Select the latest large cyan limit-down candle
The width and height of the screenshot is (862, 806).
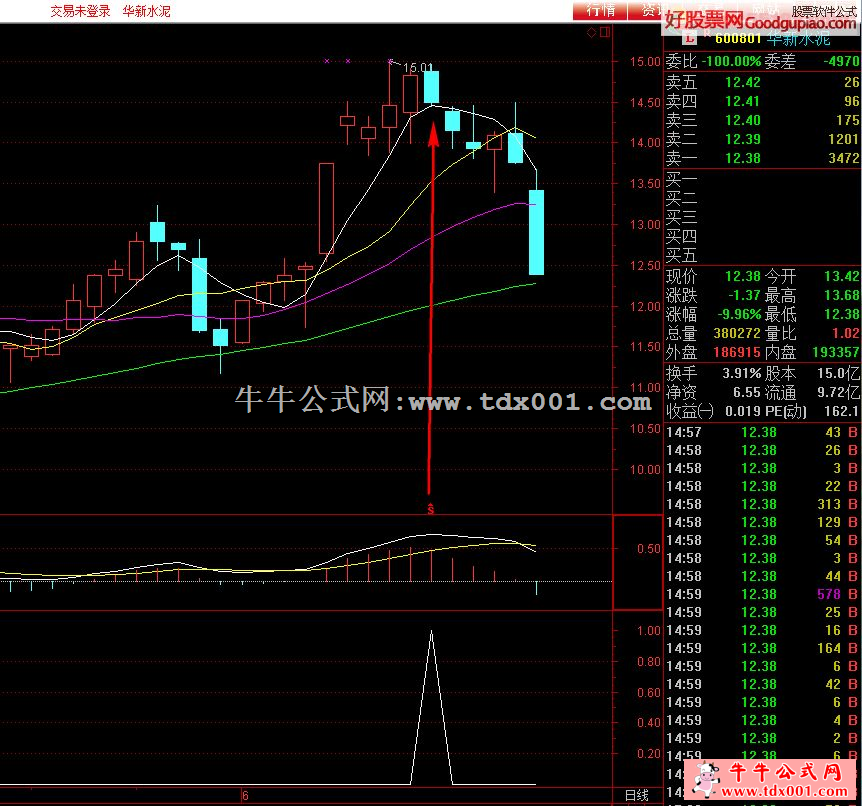[537, 232]
